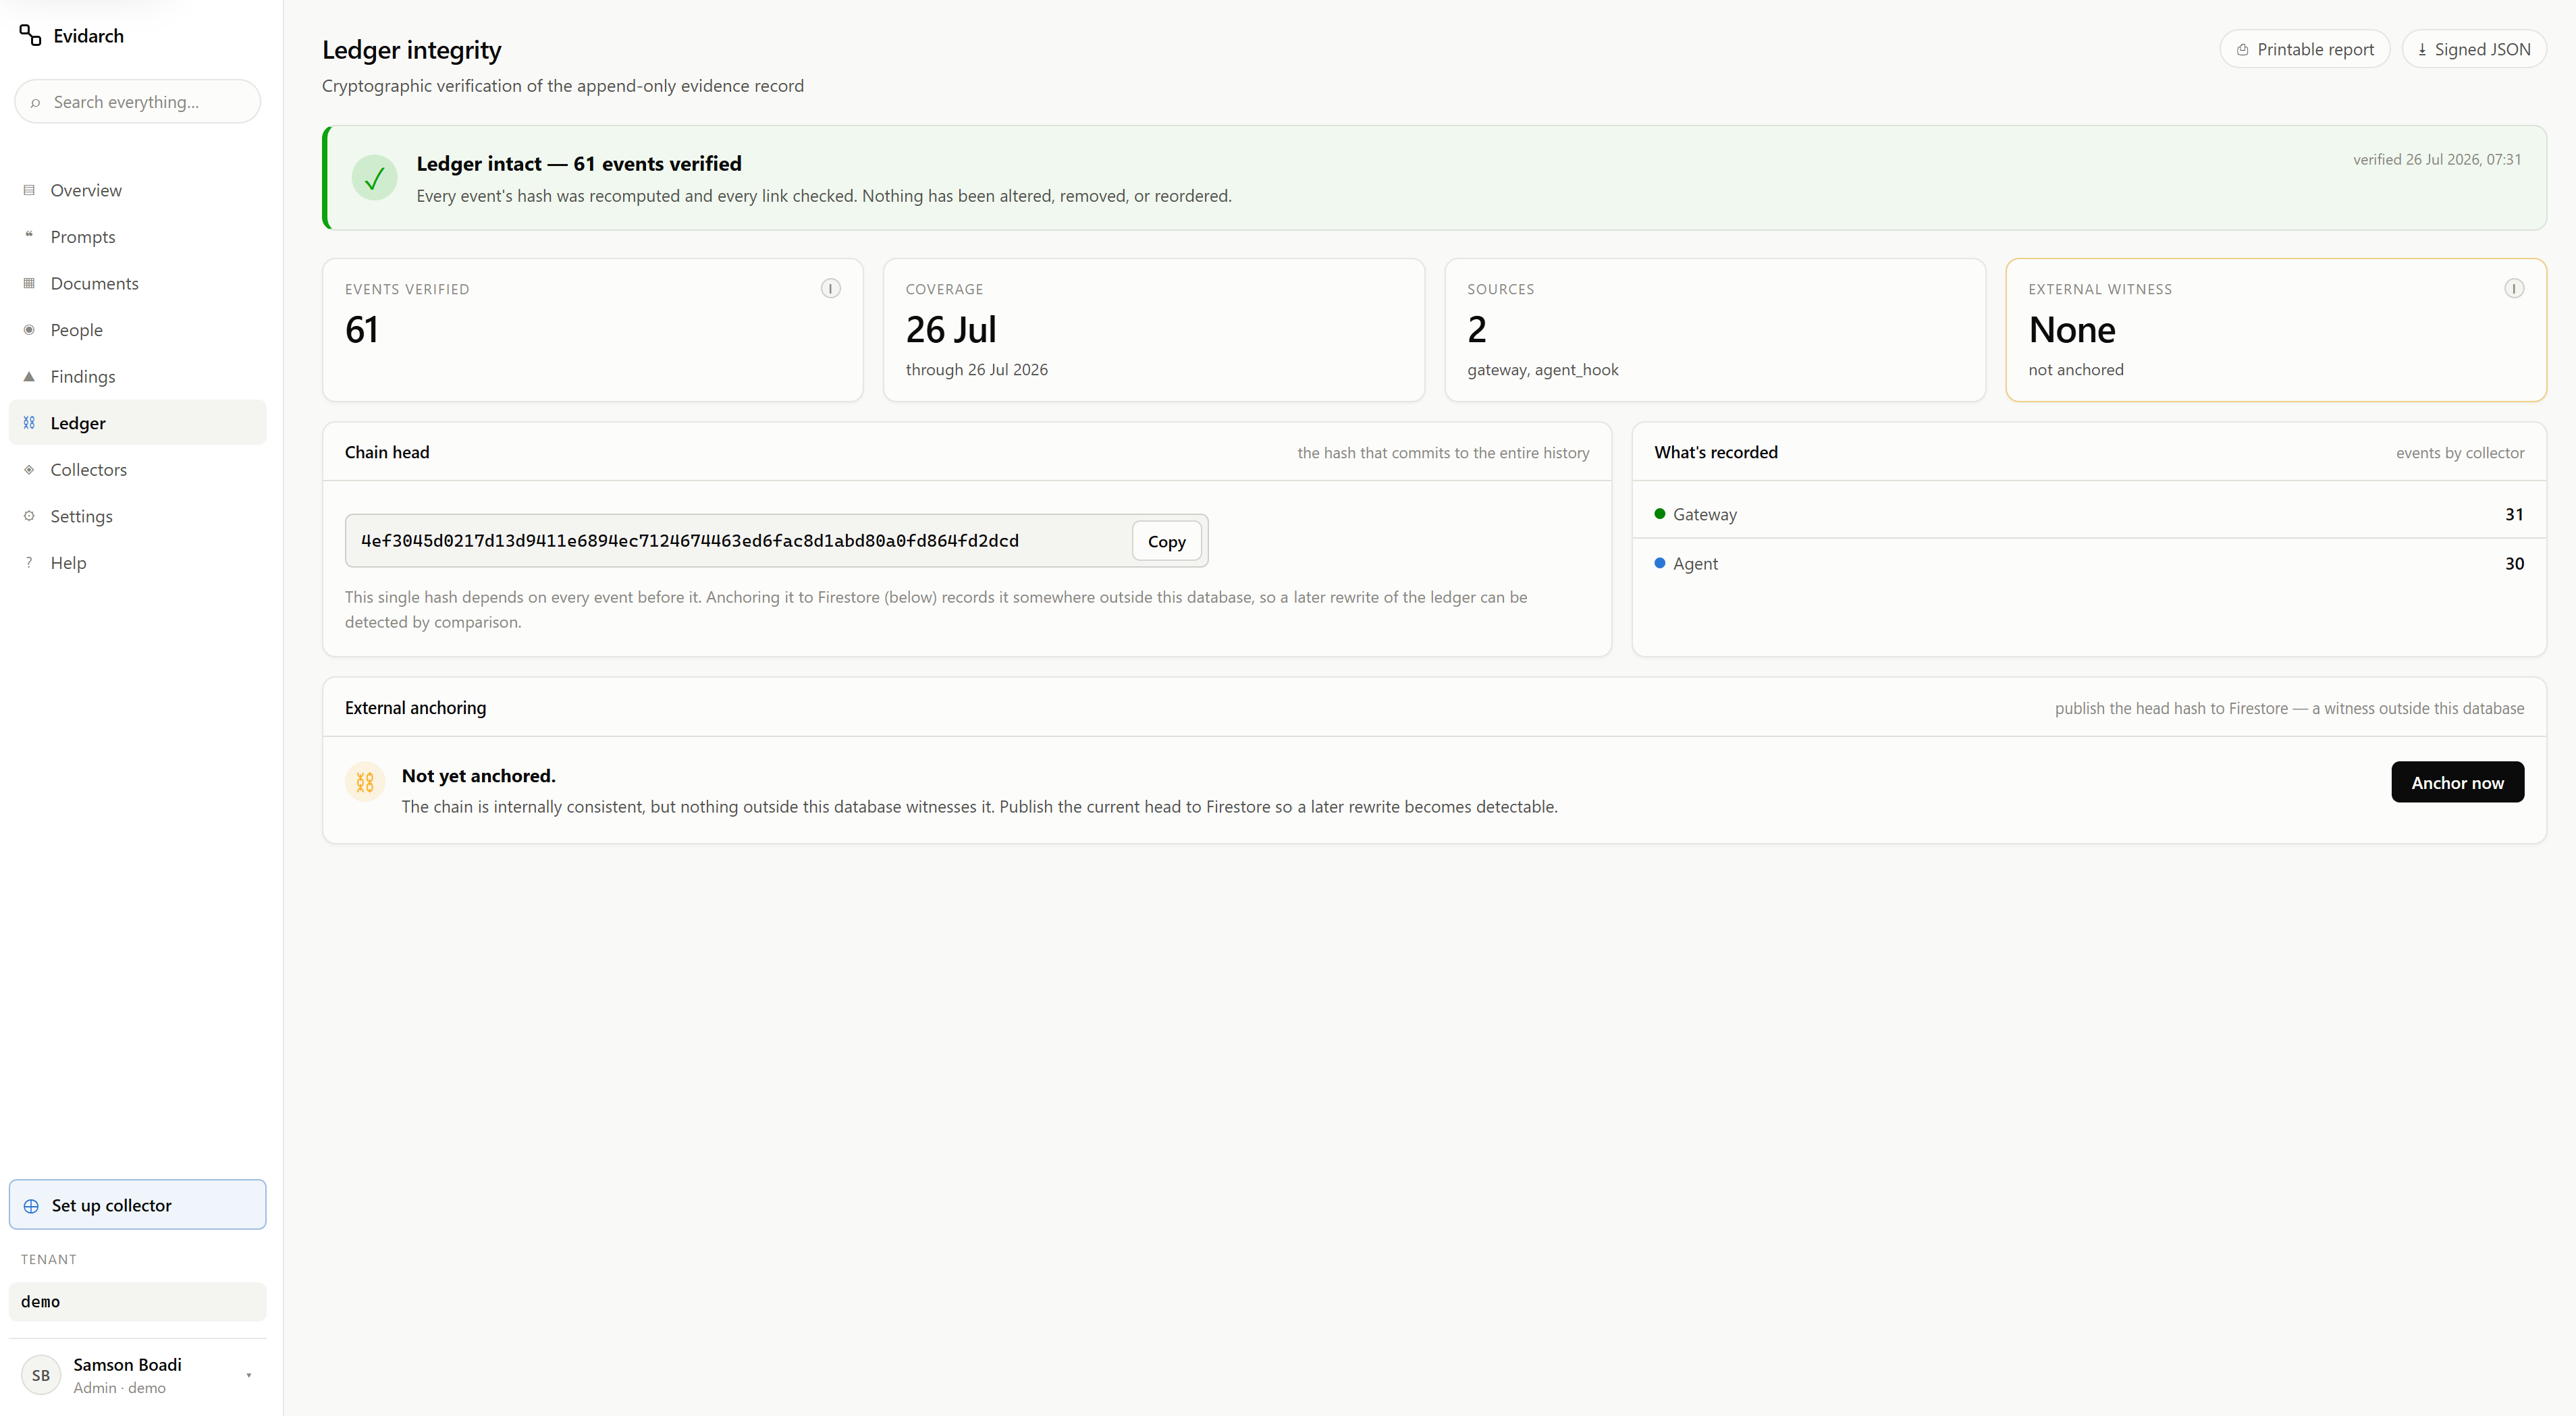Image resolution: width=2576 pixels, height=1416 pixels.
Task: Click the Ledger chain icon
Action: pos(29,423)
